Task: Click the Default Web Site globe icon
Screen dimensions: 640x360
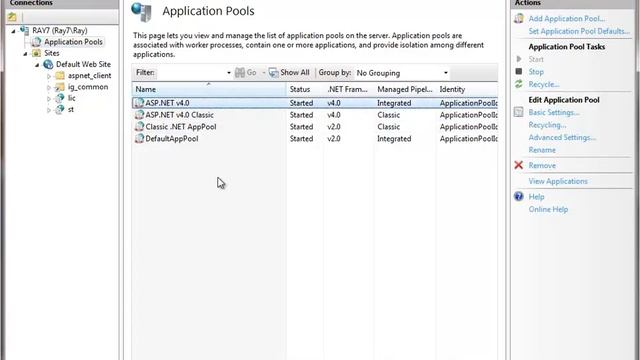Action: [x=48, y=64]
